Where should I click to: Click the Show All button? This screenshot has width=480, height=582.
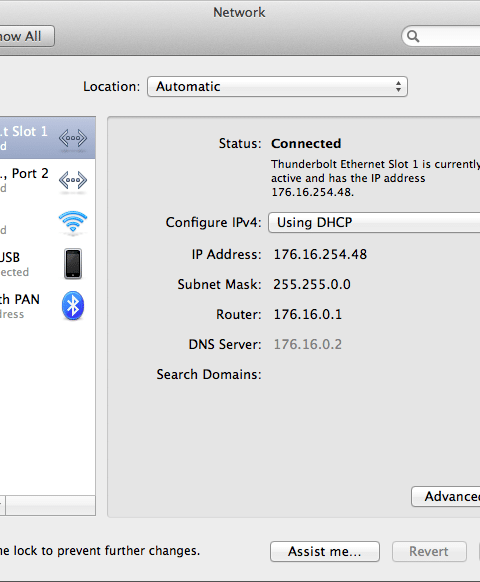coord(27,36)
